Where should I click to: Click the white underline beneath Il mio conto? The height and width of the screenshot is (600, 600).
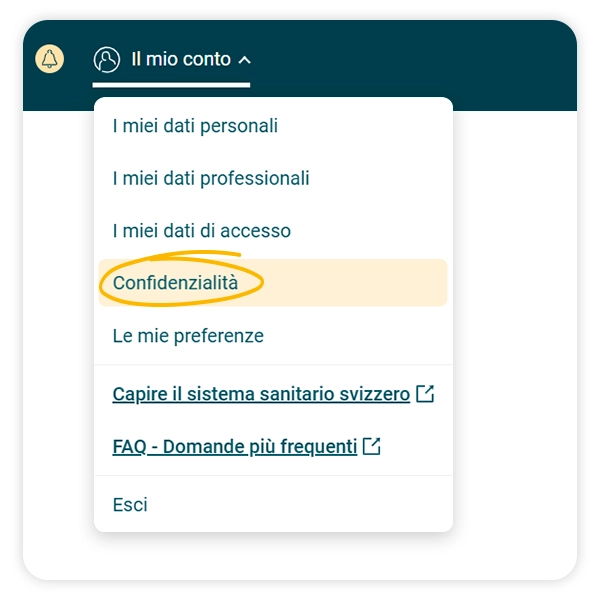click(x=171, y=85)
